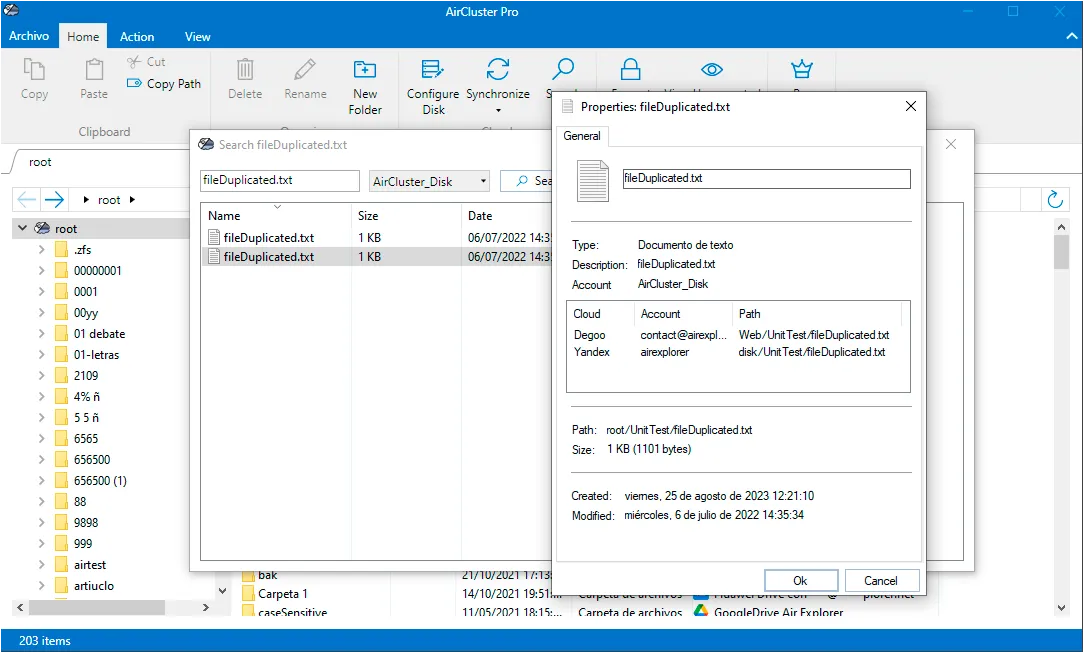Click the Paste clipboard icon
The width and height of the screenshot is (1084, 652).
coord(94,71)
